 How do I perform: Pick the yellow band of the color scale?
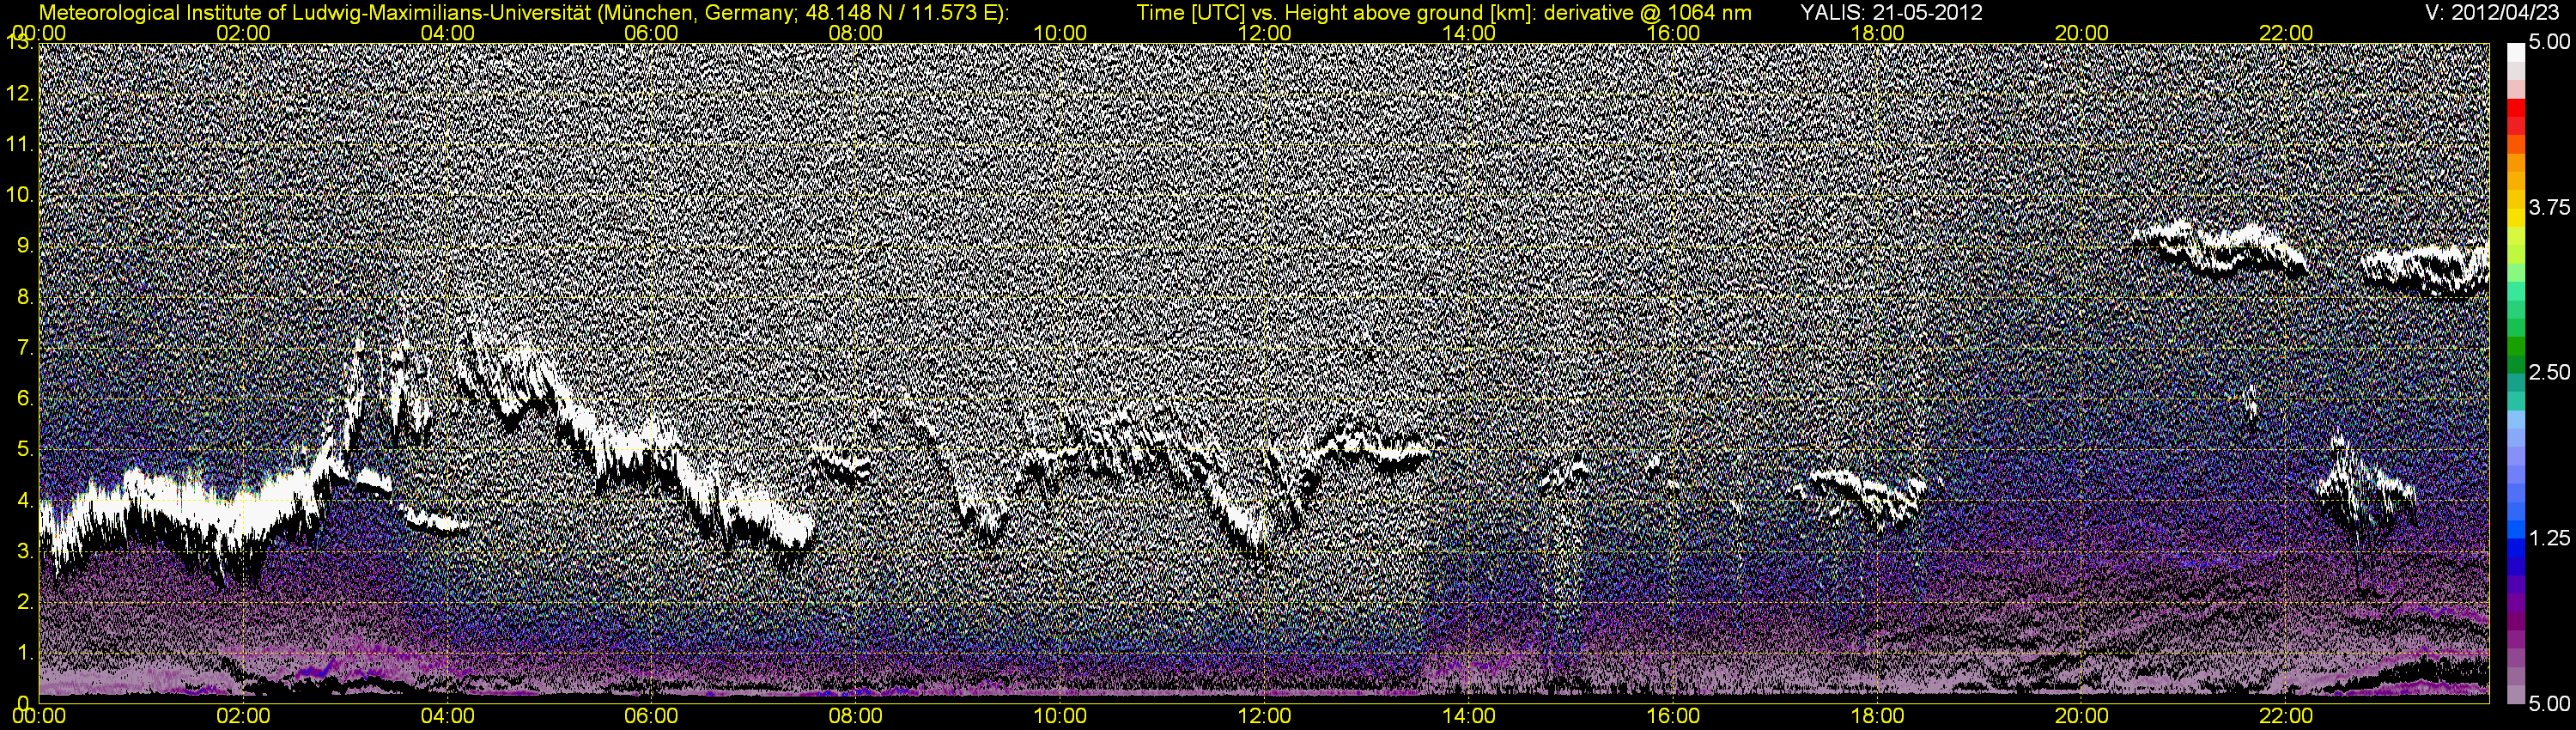click(2516, 219)
